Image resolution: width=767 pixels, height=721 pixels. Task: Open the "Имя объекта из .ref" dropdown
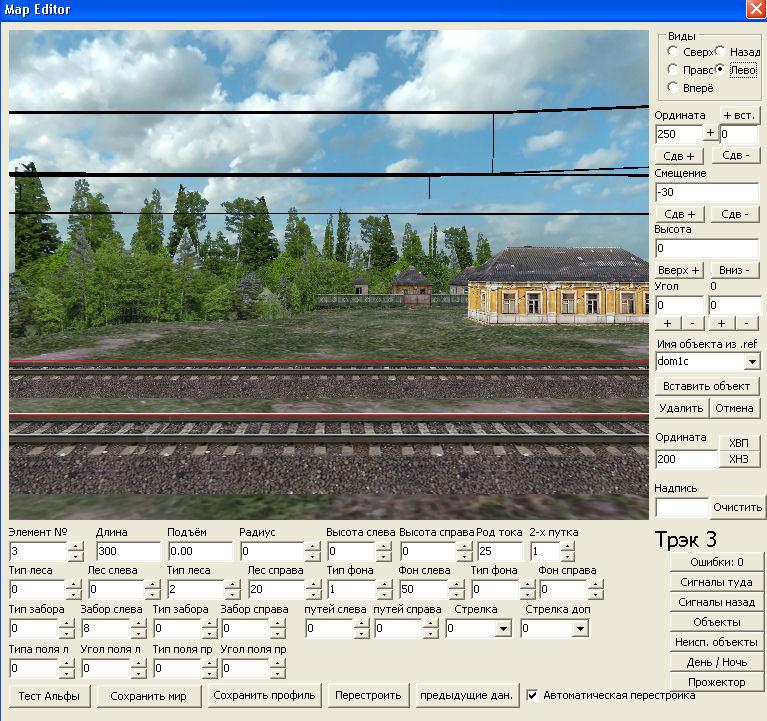pyautogui.click(x=752, y=361)
